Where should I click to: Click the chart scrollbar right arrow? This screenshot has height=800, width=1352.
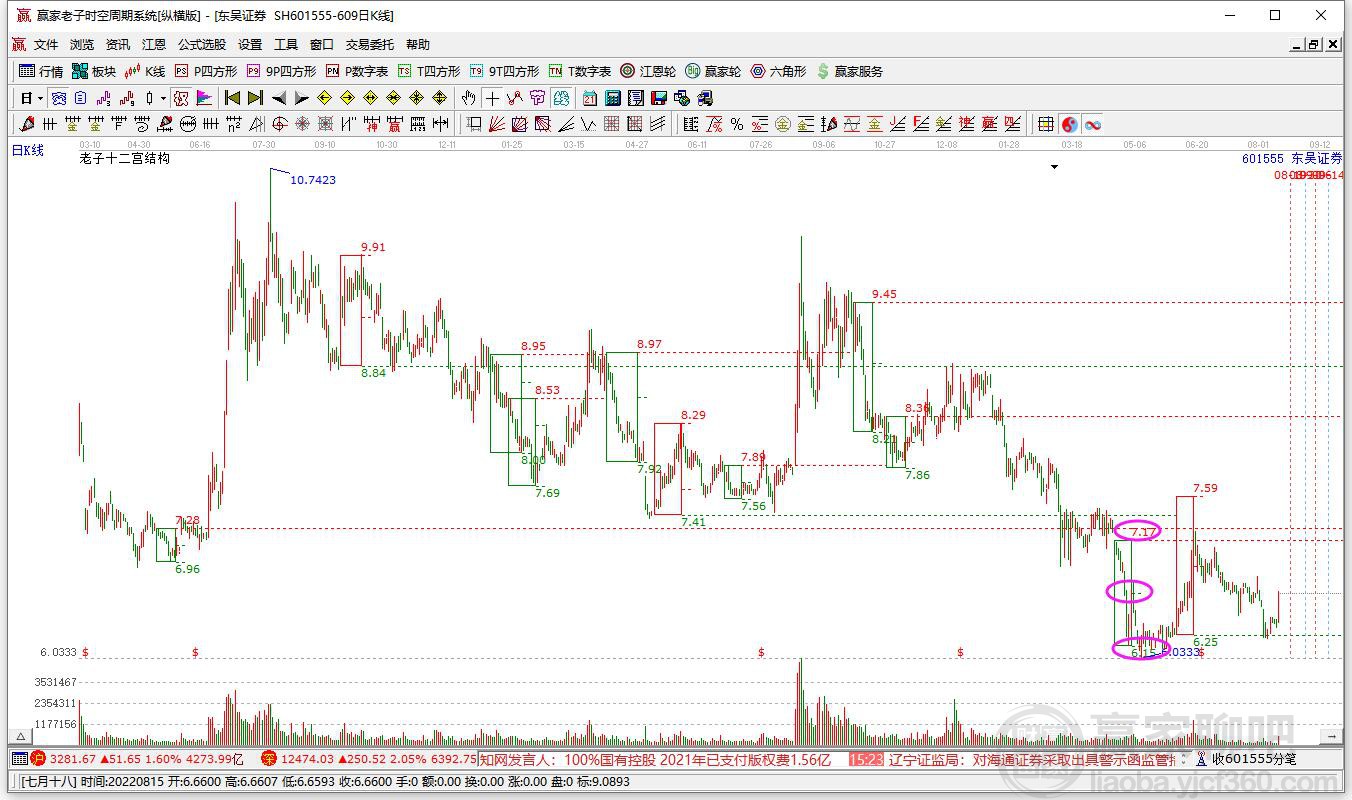coord(1331,736)
